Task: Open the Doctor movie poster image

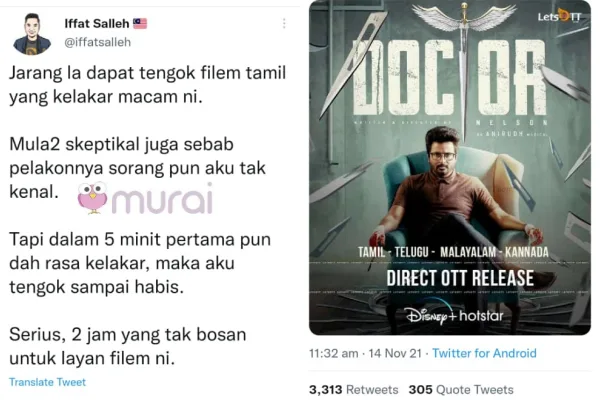Action: [x=450, y=167]
